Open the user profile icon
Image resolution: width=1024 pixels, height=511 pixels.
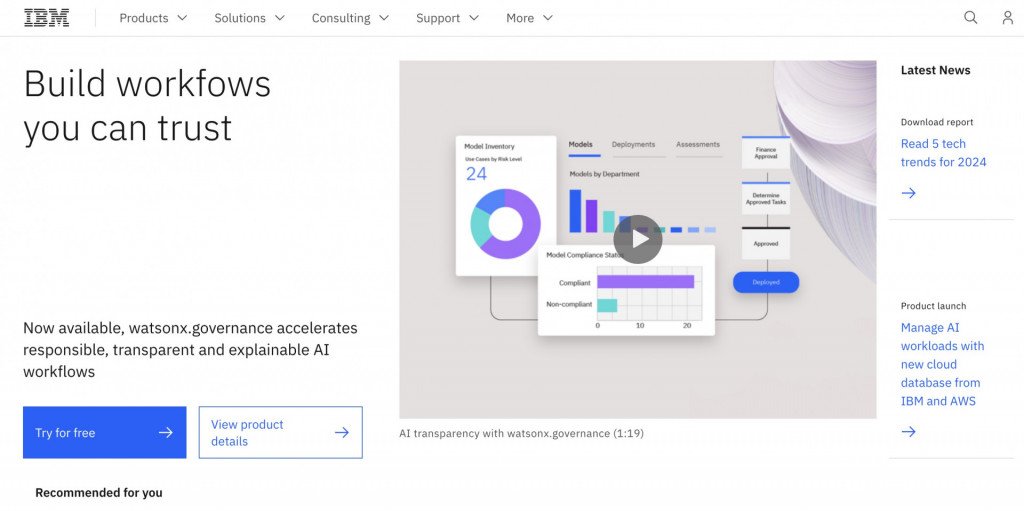click(1008, 18)
